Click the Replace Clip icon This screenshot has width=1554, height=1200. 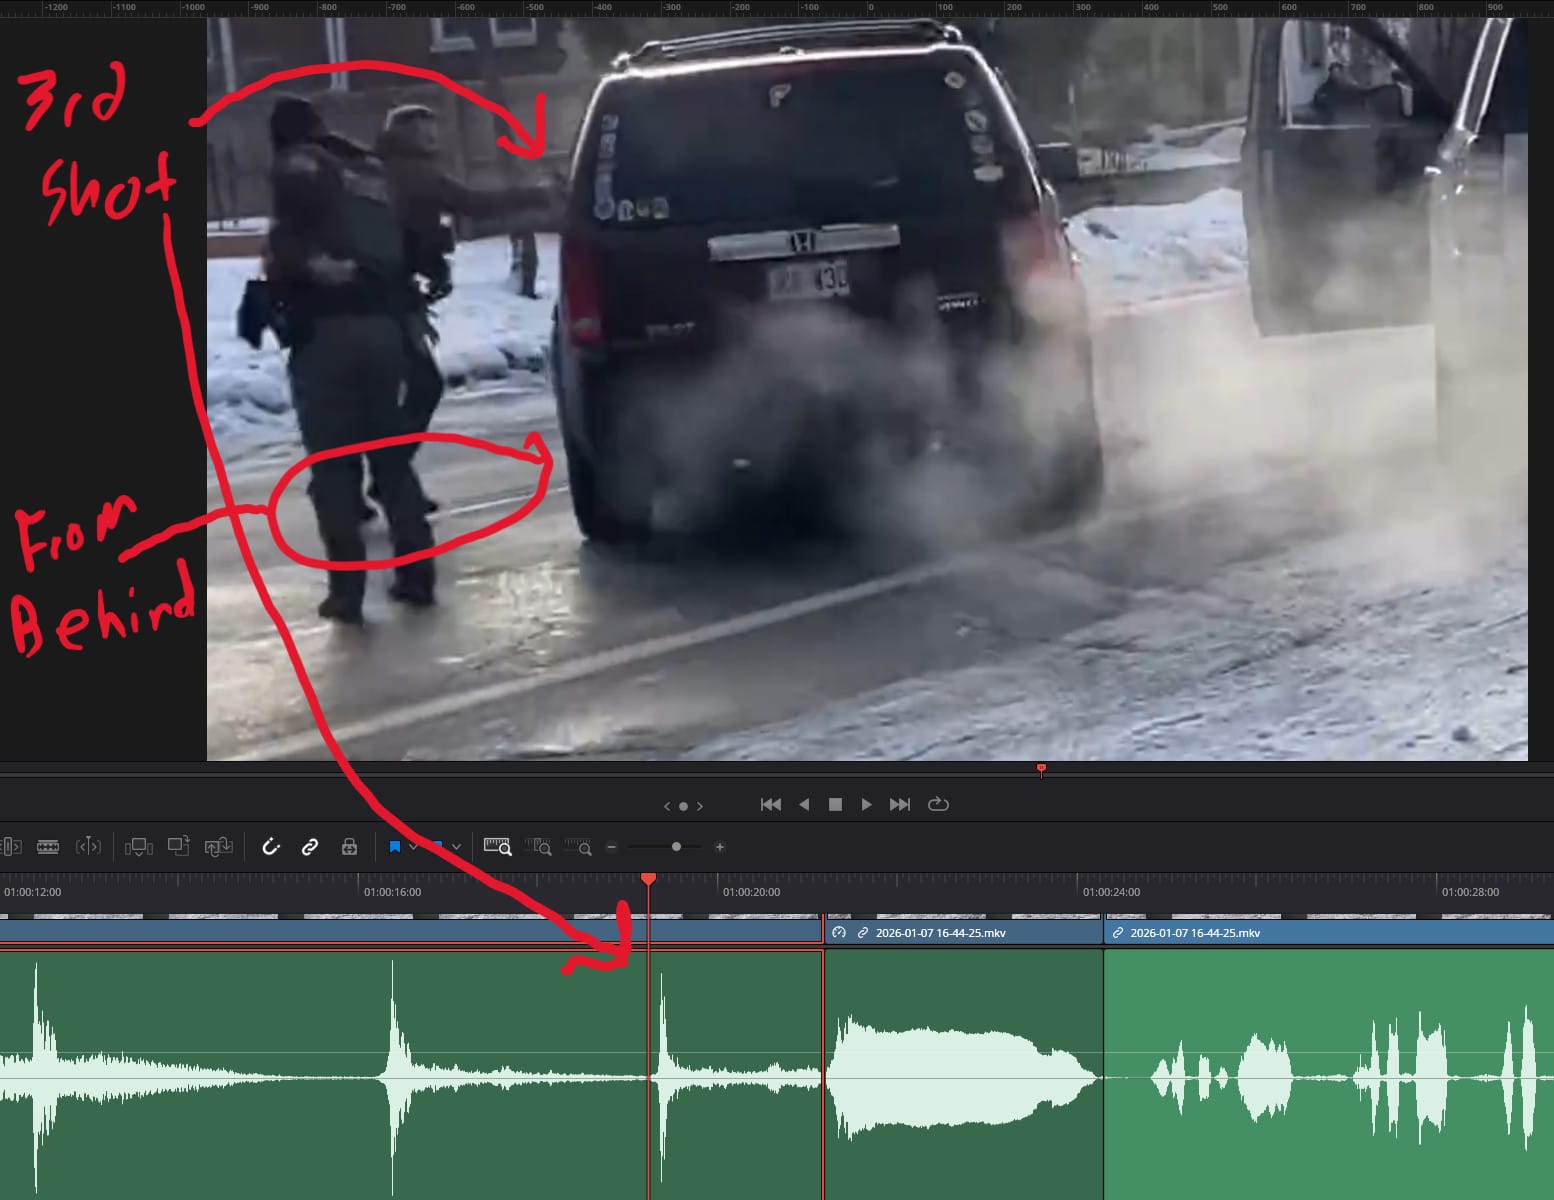218,847
